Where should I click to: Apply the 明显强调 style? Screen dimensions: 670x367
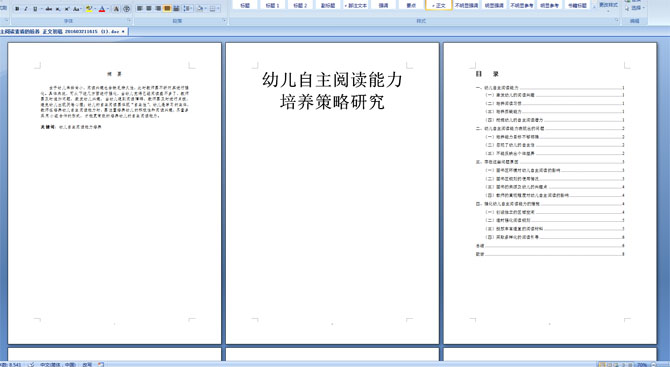[494, 5]
